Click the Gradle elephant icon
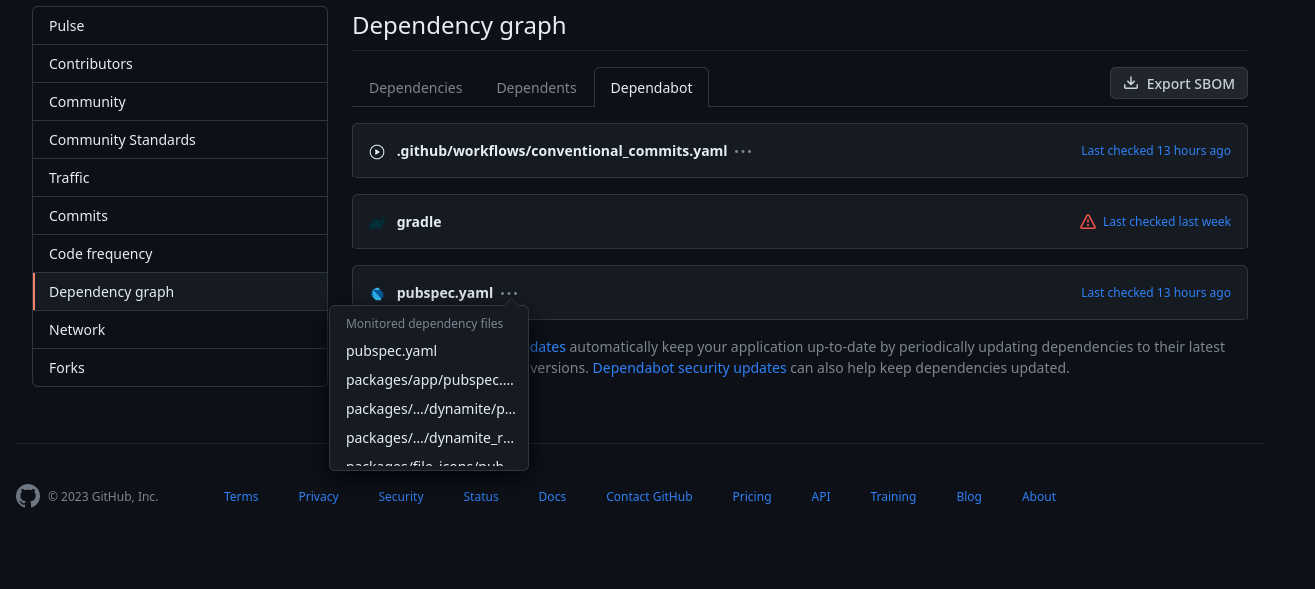The height and width of the screenshot is (589, 1315). (x=376, y=222)
